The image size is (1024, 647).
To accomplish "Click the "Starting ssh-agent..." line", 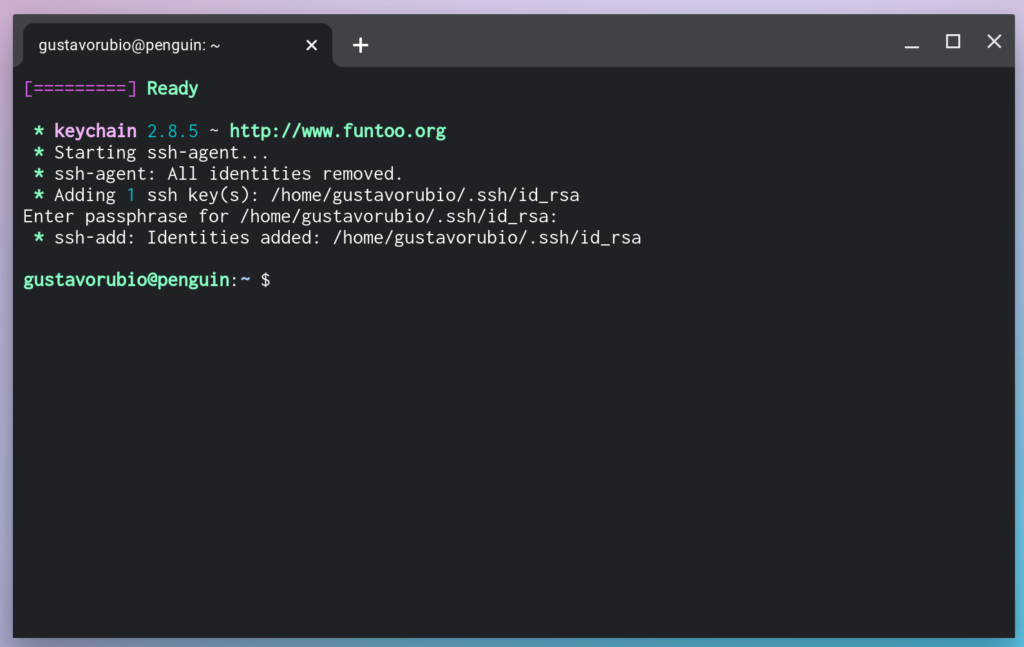I will (161, 153).
